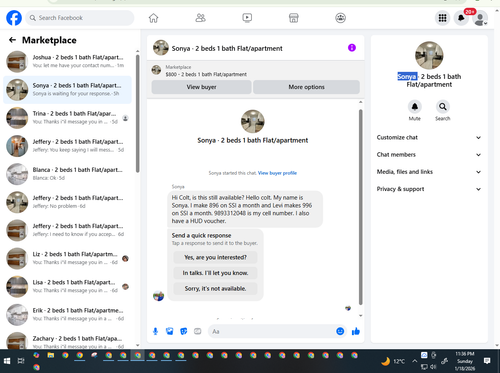
Task: Click the View buyer button
Action: click(x=201, y=87)
